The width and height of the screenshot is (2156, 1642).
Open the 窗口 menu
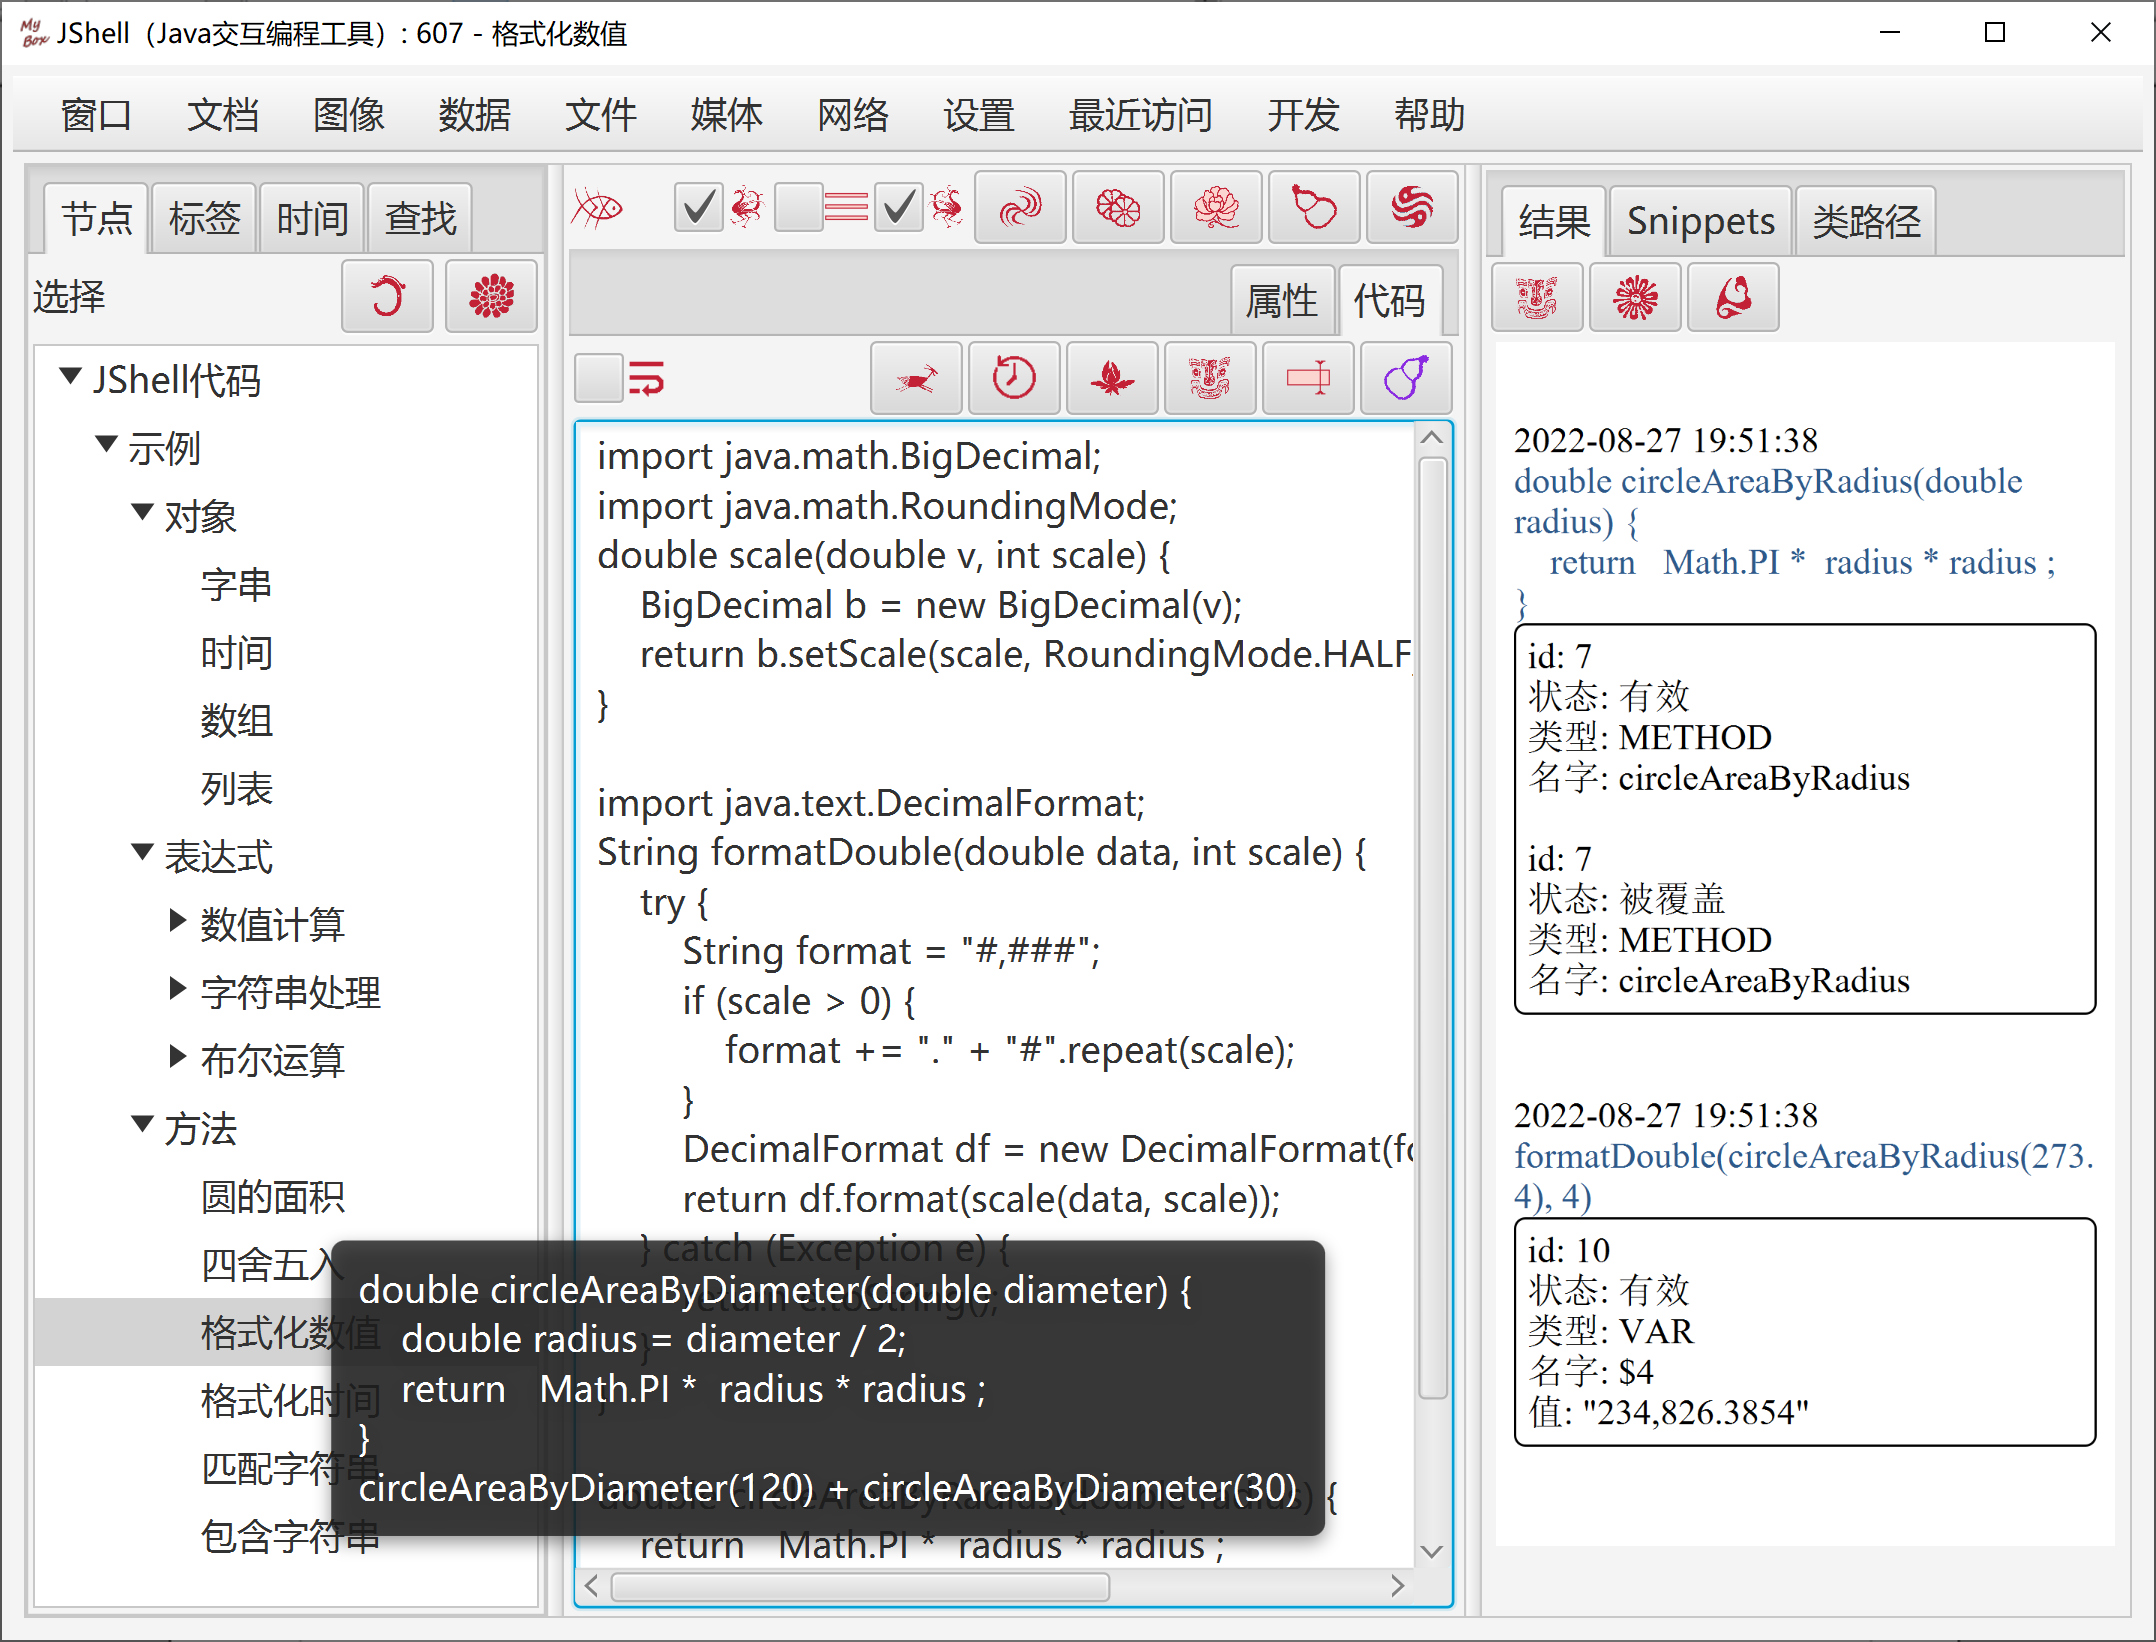tap(96, 115)
